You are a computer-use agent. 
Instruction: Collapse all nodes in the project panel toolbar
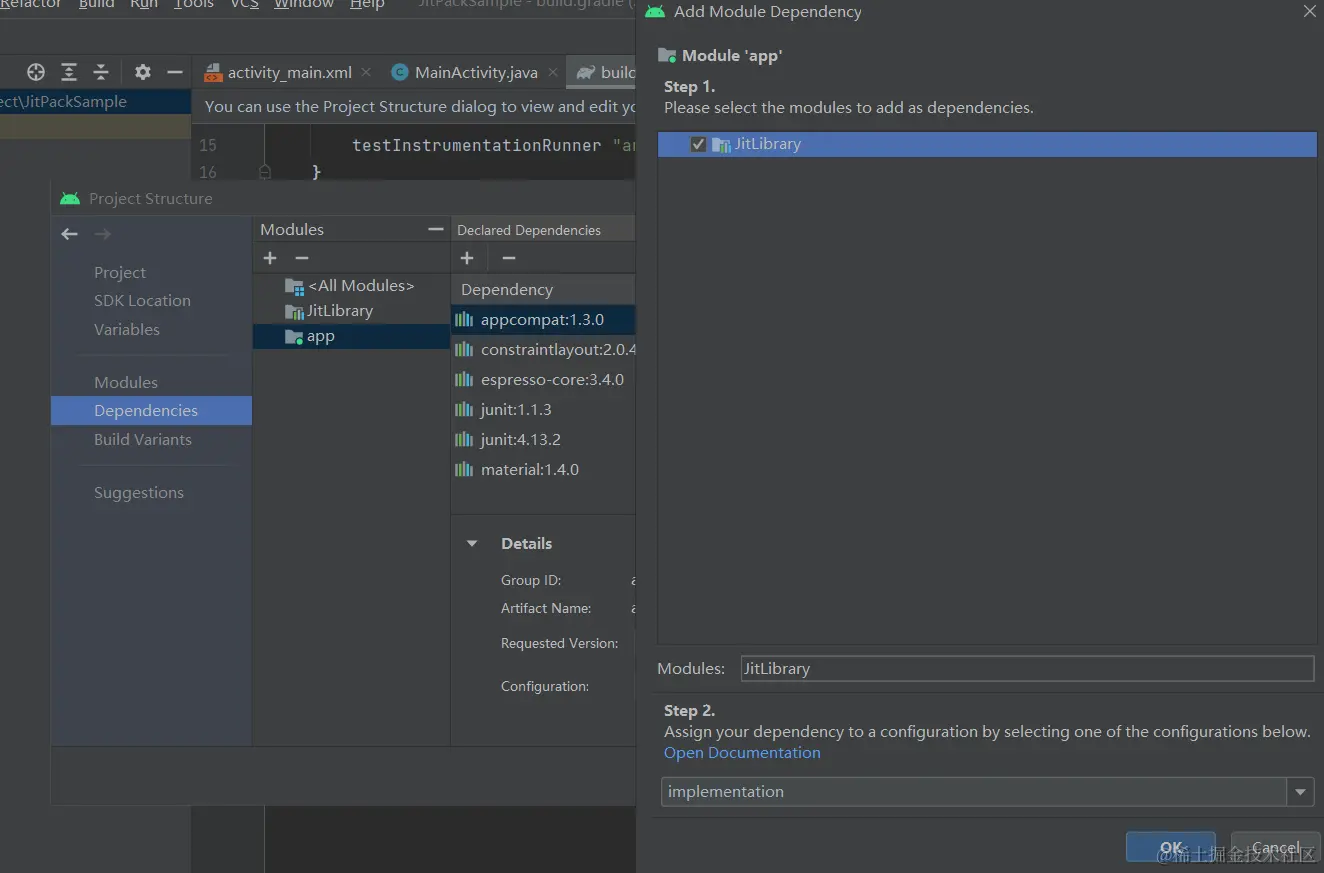[101, 72]
